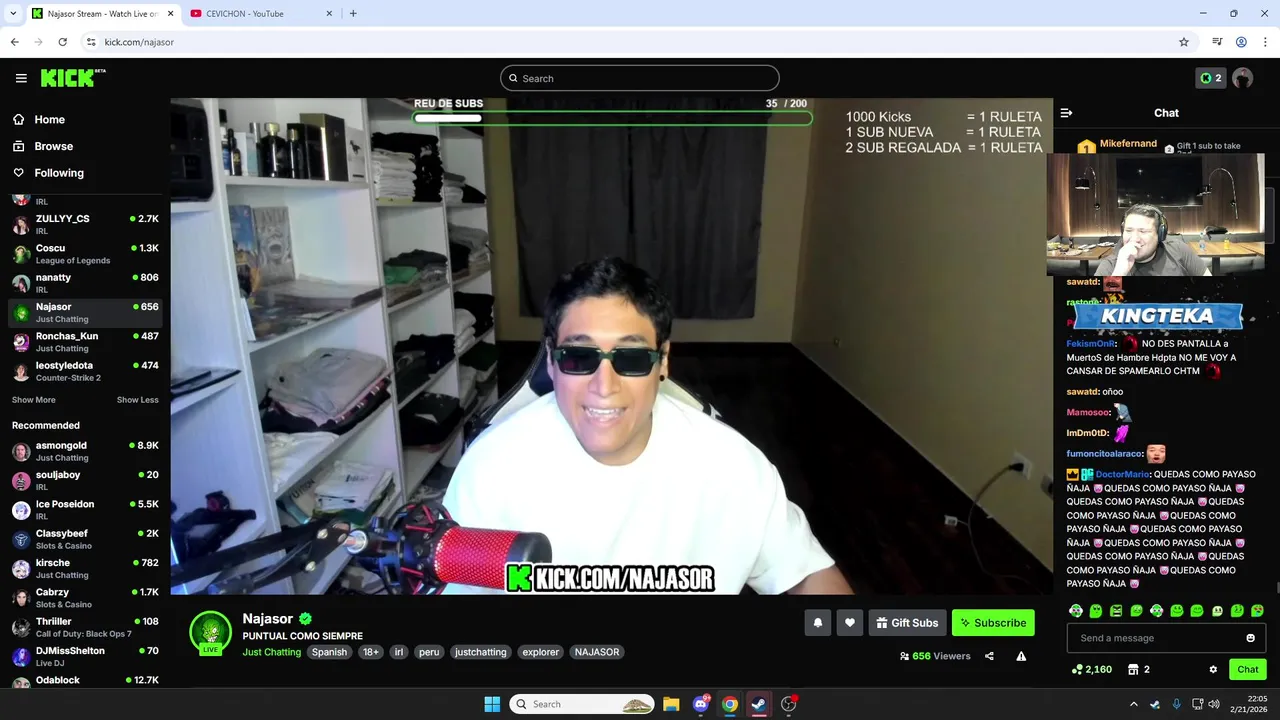
Task: Select Najasor channel in sidebar
Action: 85,312
